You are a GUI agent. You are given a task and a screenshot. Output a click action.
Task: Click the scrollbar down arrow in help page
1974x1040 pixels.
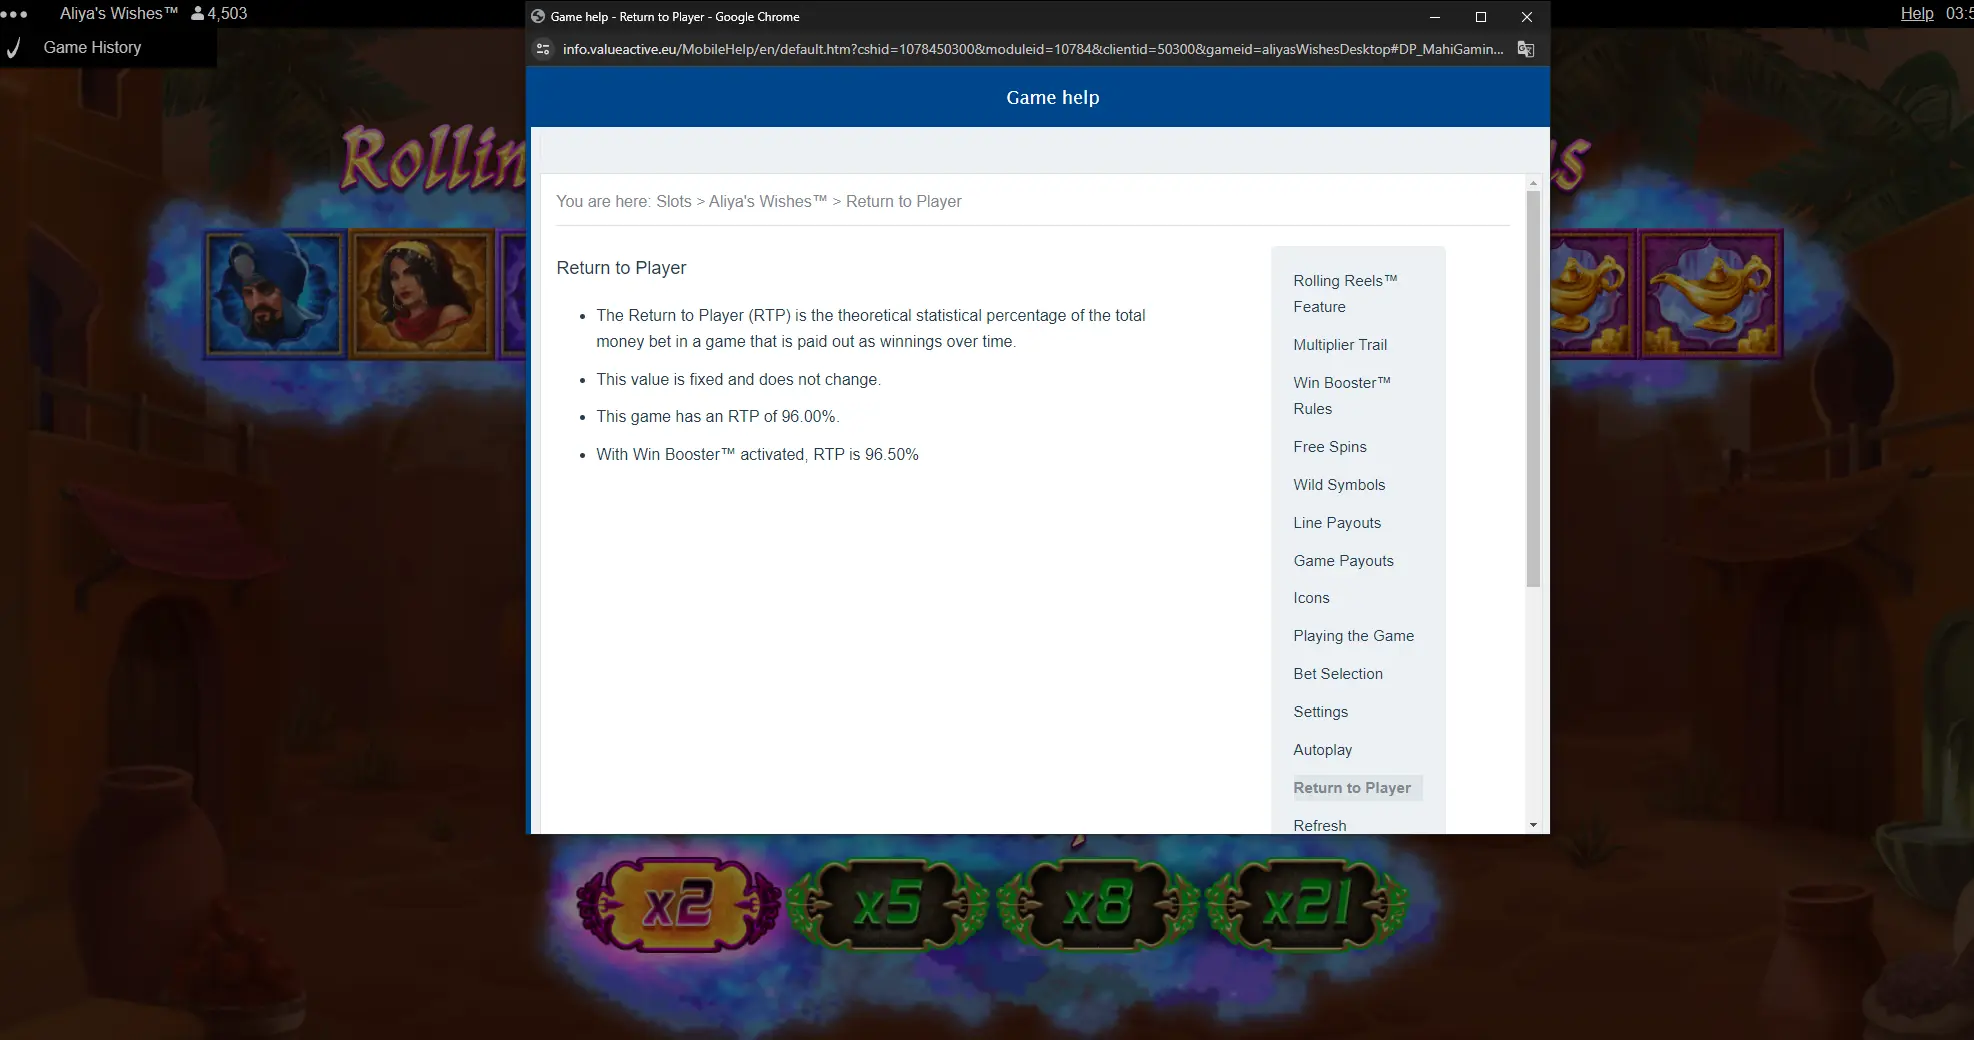(x=1533, y=825)
